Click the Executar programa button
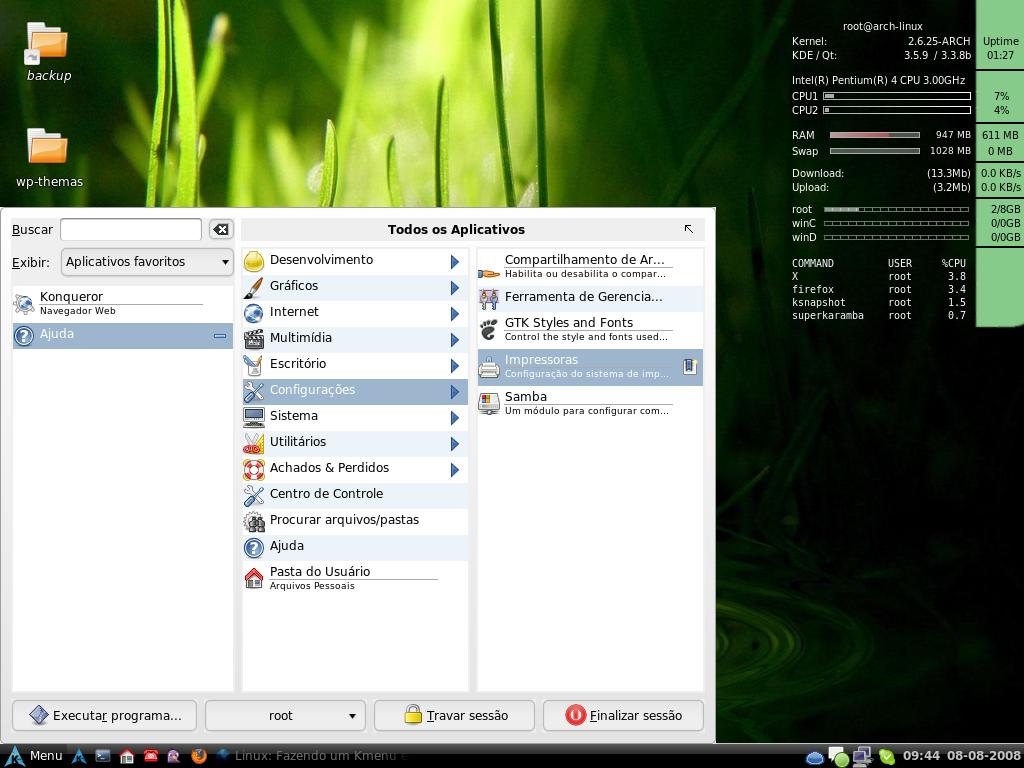The image size is (1024, 768). pyautogui.click(x=104, y=716)
